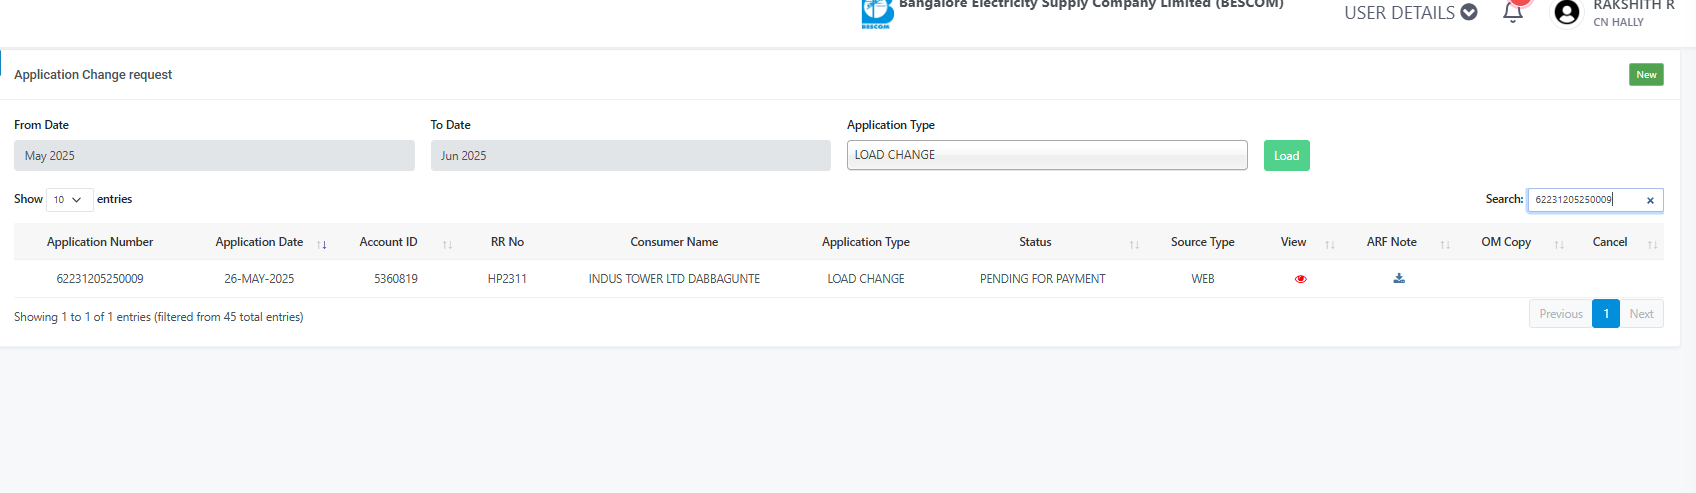Screen dimensions: 1696x493
Task: Clear the search box with X
Action: coord(1650,200)
